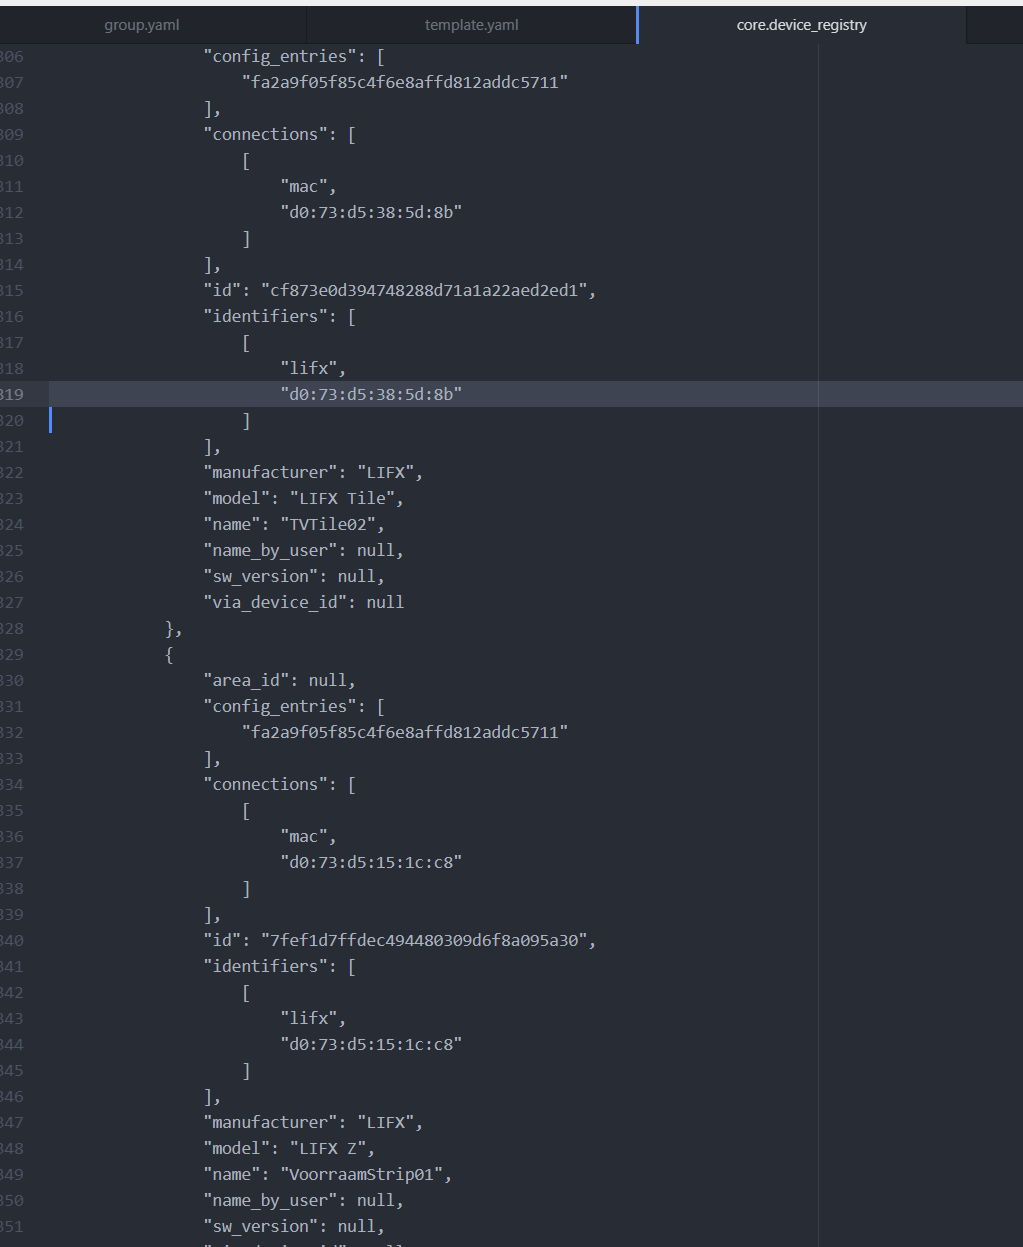Click "sw_version": null on line 326
Viewport: 1023px width, 1247px height.
[294, 576]
